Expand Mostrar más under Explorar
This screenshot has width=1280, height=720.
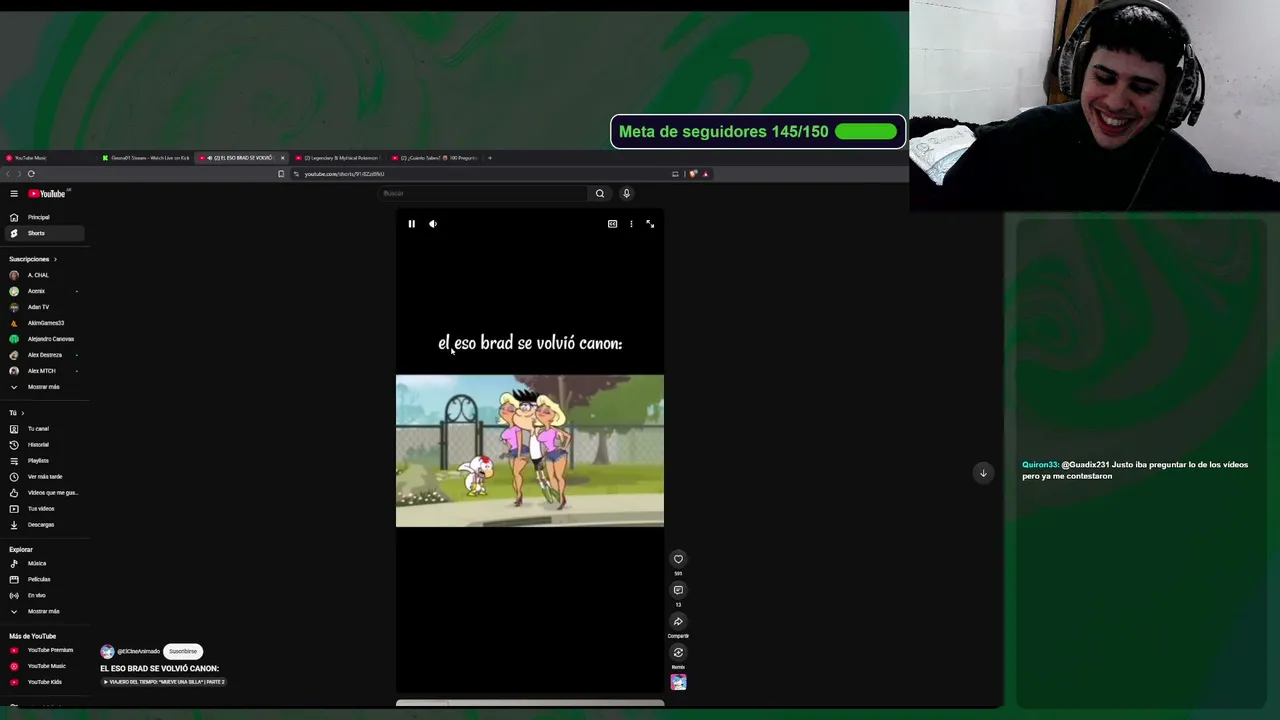point(45,611)
